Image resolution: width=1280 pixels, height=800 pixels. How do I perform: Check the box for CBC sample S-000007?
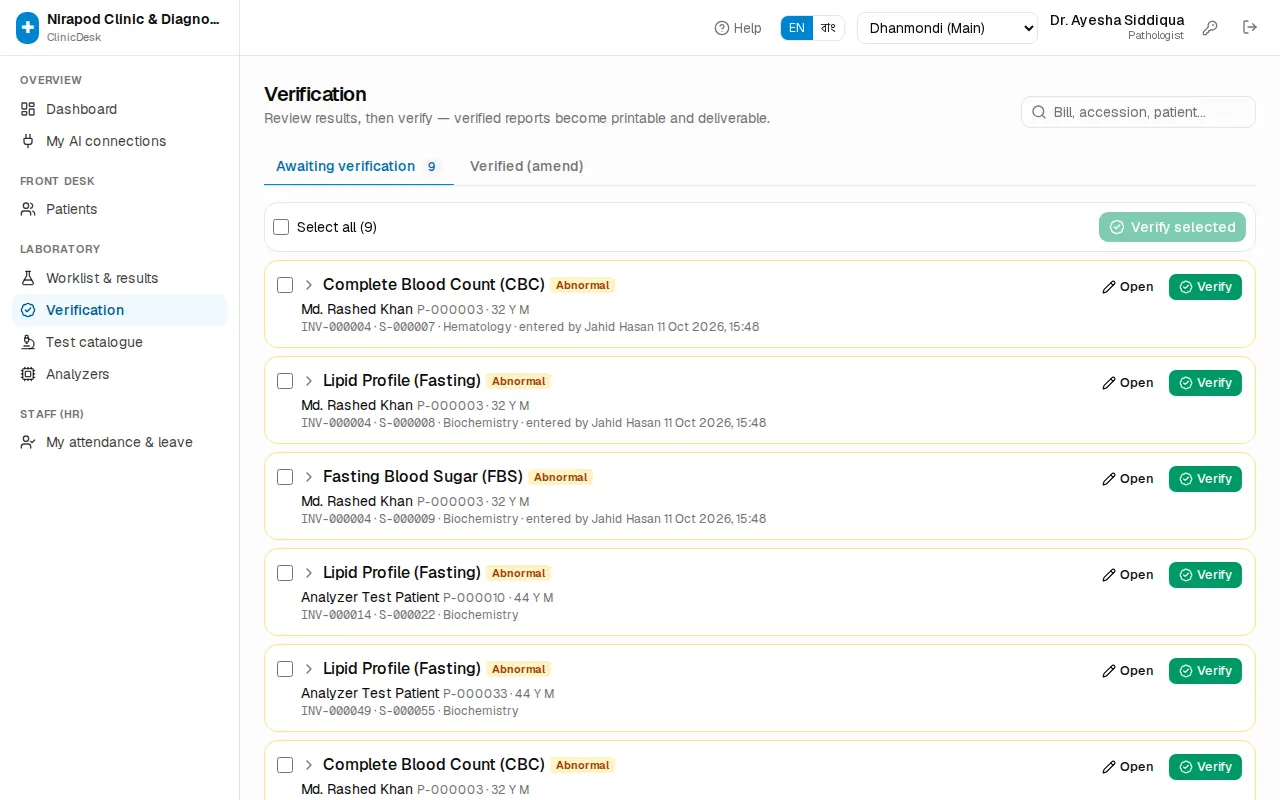coord(285,285)
